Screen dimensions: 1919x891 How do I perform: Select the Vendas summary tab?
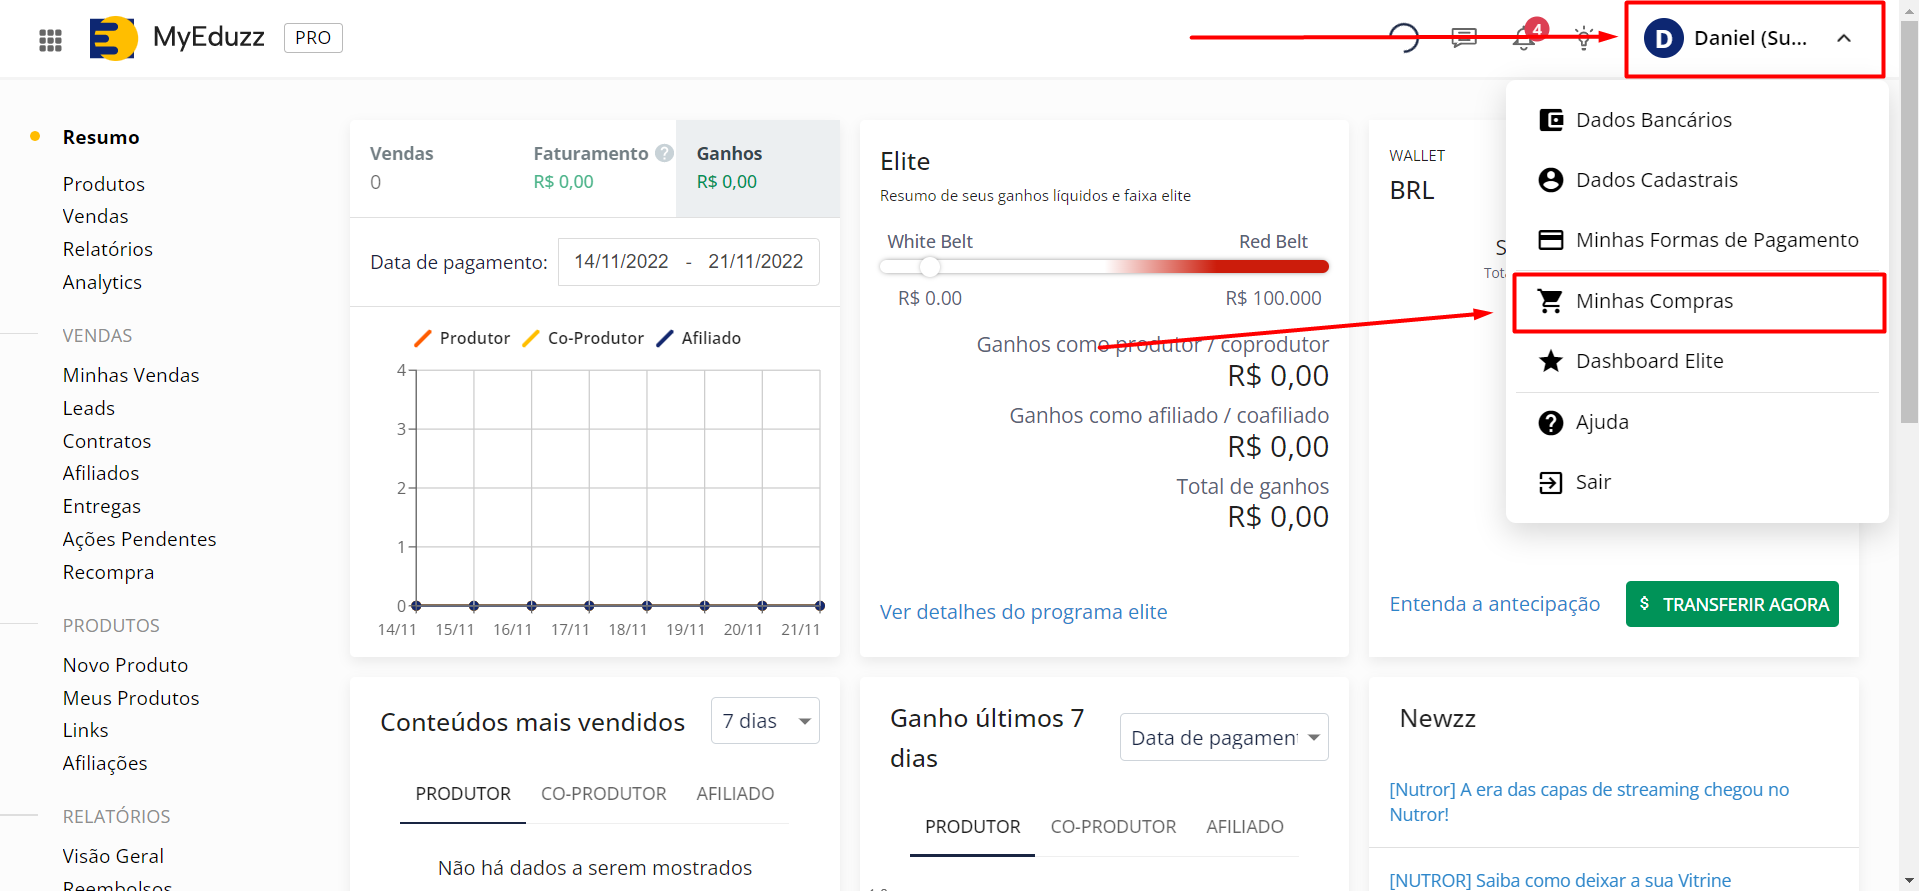pos(431,168)
